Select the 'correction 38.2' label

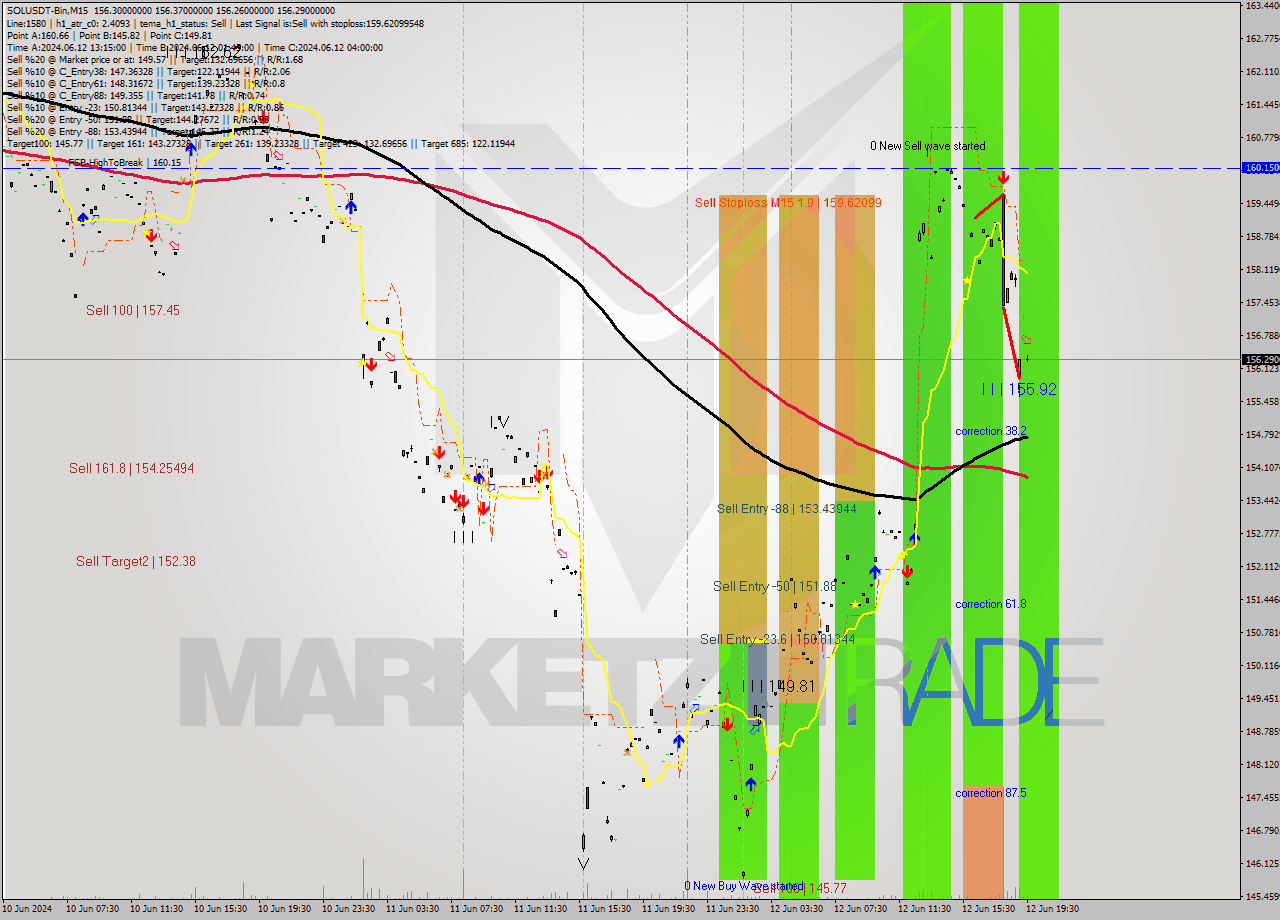pyautogui.click(x=990, y=431)
